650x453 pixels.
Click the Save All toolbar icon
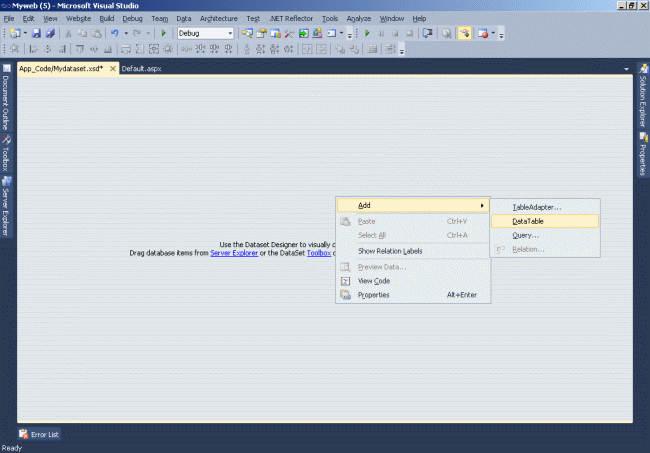[x=49, y=33]
